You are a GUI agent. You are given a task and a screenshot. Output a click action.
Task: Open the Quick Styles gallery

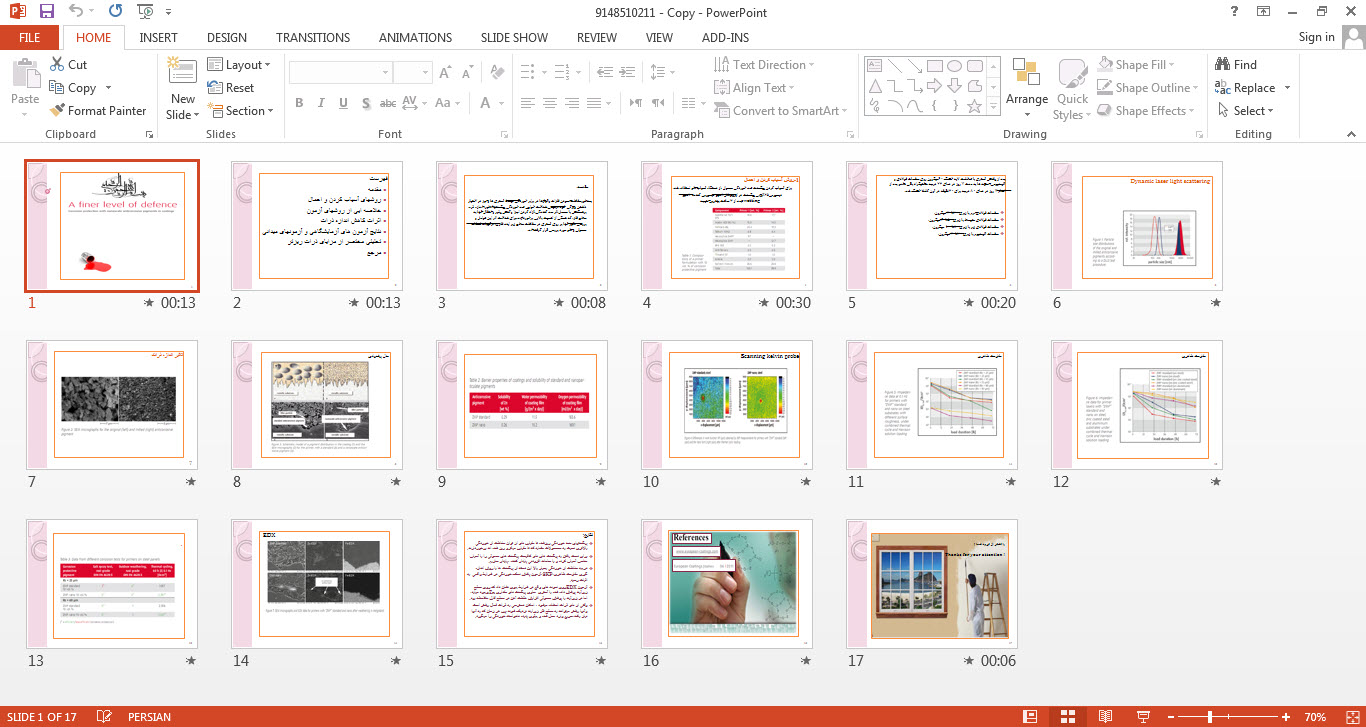click(1072, 88)
